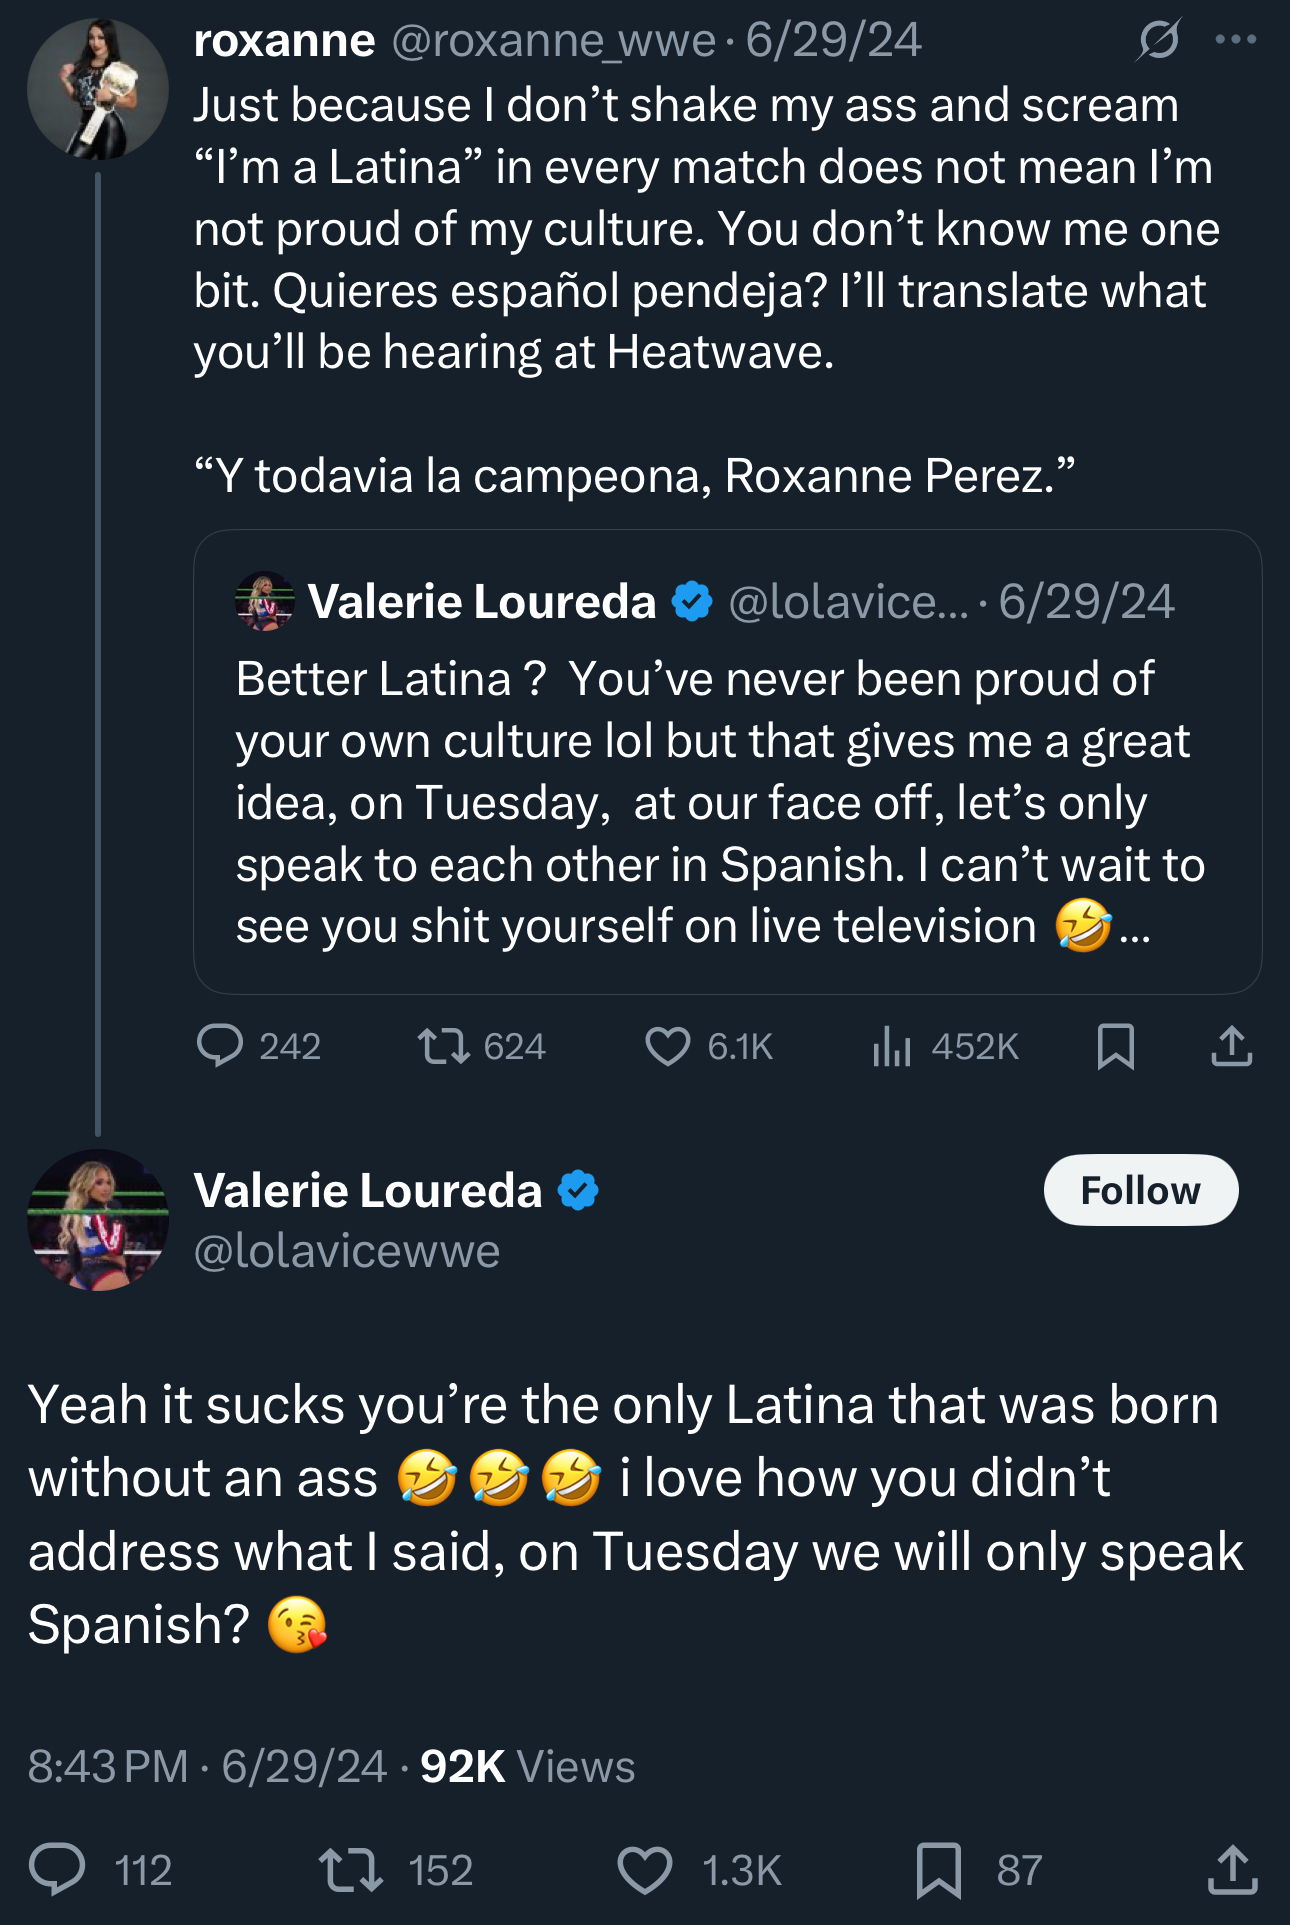Share Valerie's tweet

pos(1231,1870)
